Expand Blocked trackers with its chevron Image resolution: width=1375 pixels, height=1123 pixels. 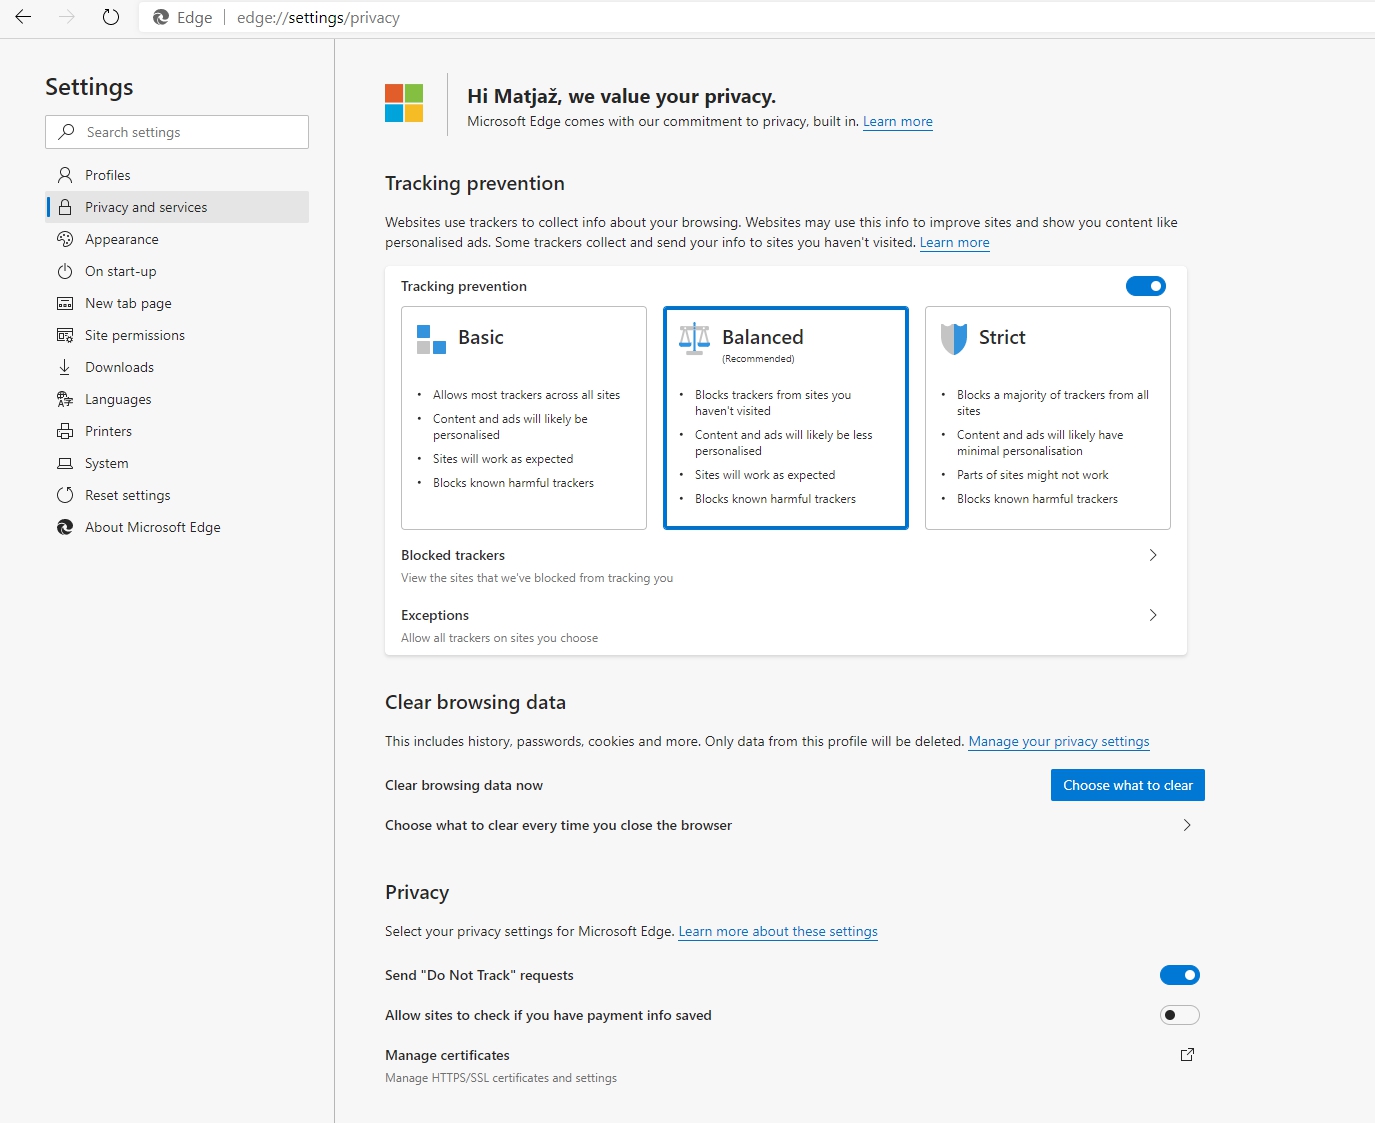[x=1153, y=555]
